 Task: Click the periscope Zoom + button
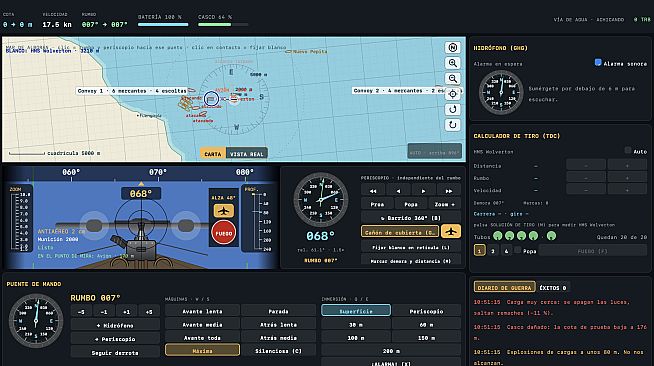click(445, 204)
